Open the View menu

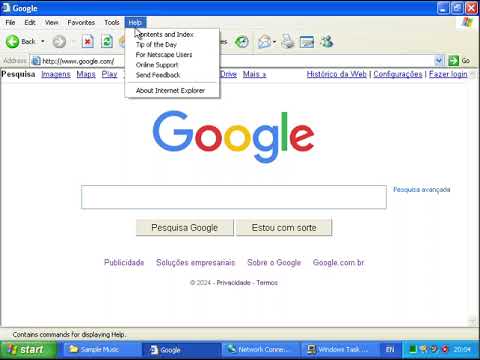click(x=51, y=23)
